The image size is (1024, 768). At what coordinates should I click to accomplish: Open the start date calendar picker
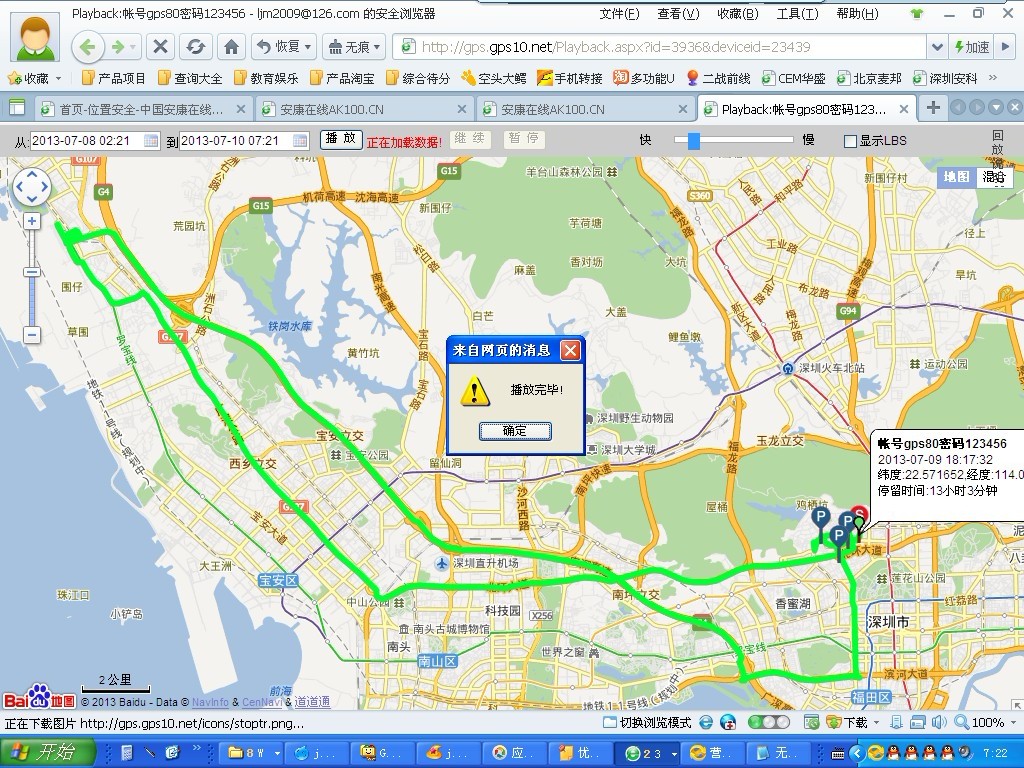coord(151,140)
